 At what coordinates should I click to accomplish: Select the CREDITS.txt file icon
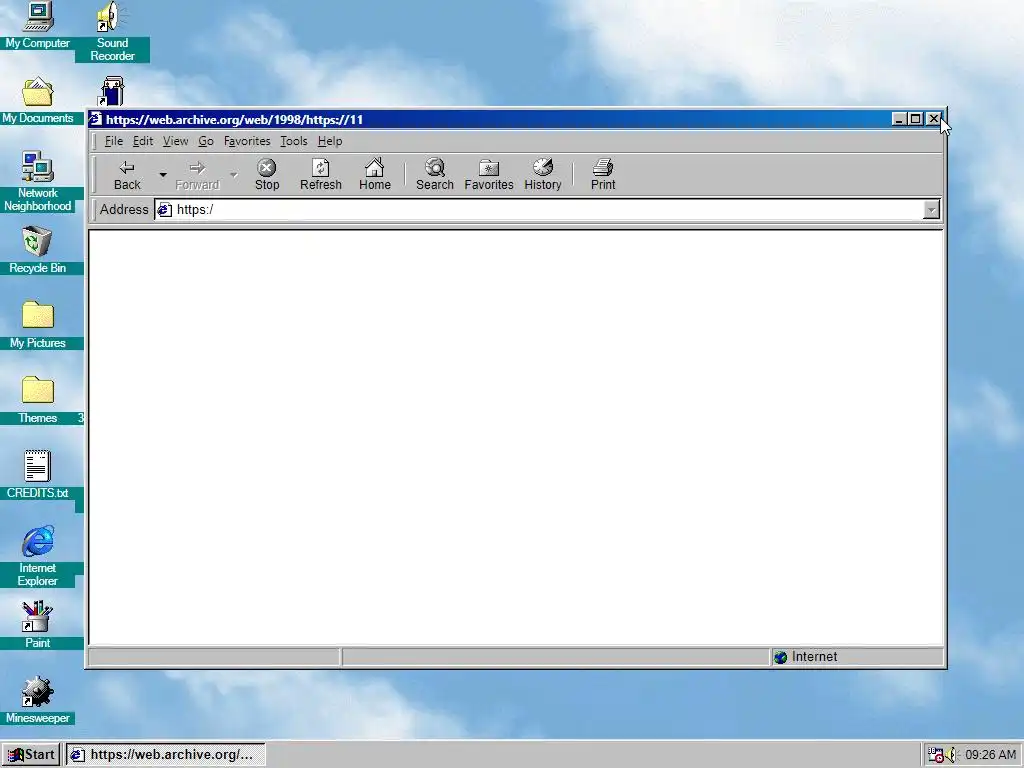tap(38, 475)
